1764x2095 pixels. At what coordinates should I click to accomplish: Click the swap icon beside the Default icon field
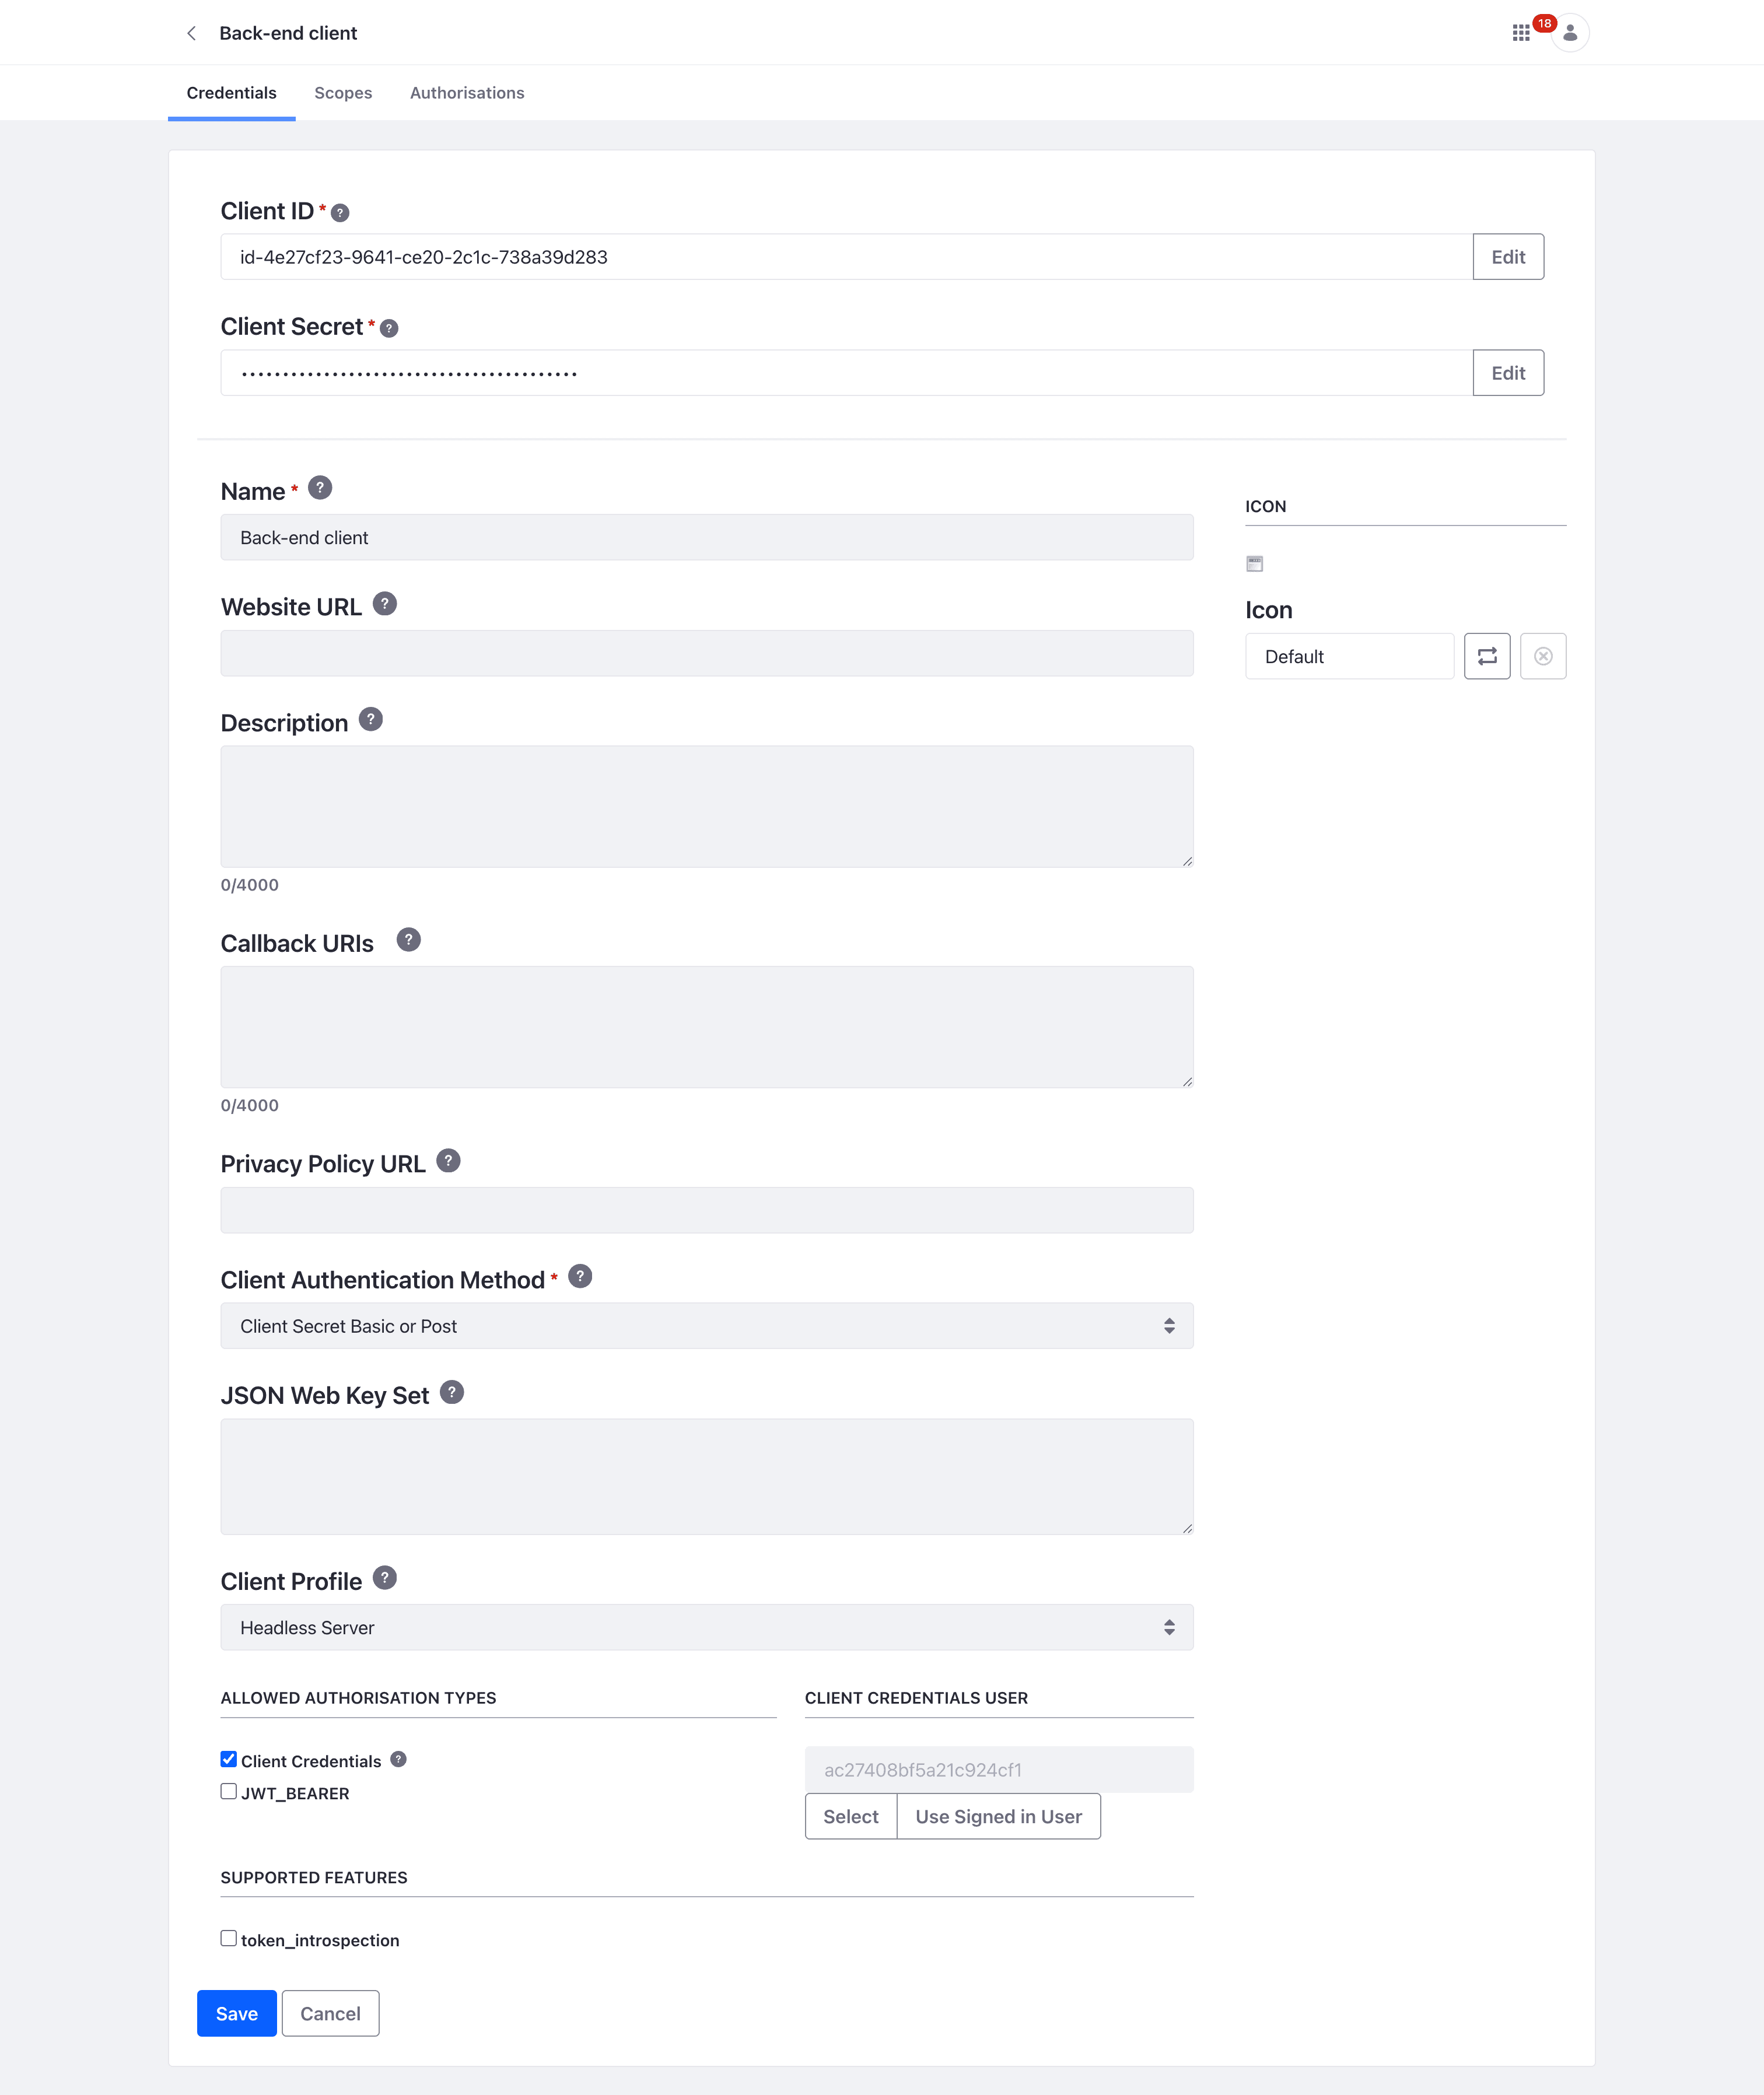pyautogui.click(x=1487, y=656)
